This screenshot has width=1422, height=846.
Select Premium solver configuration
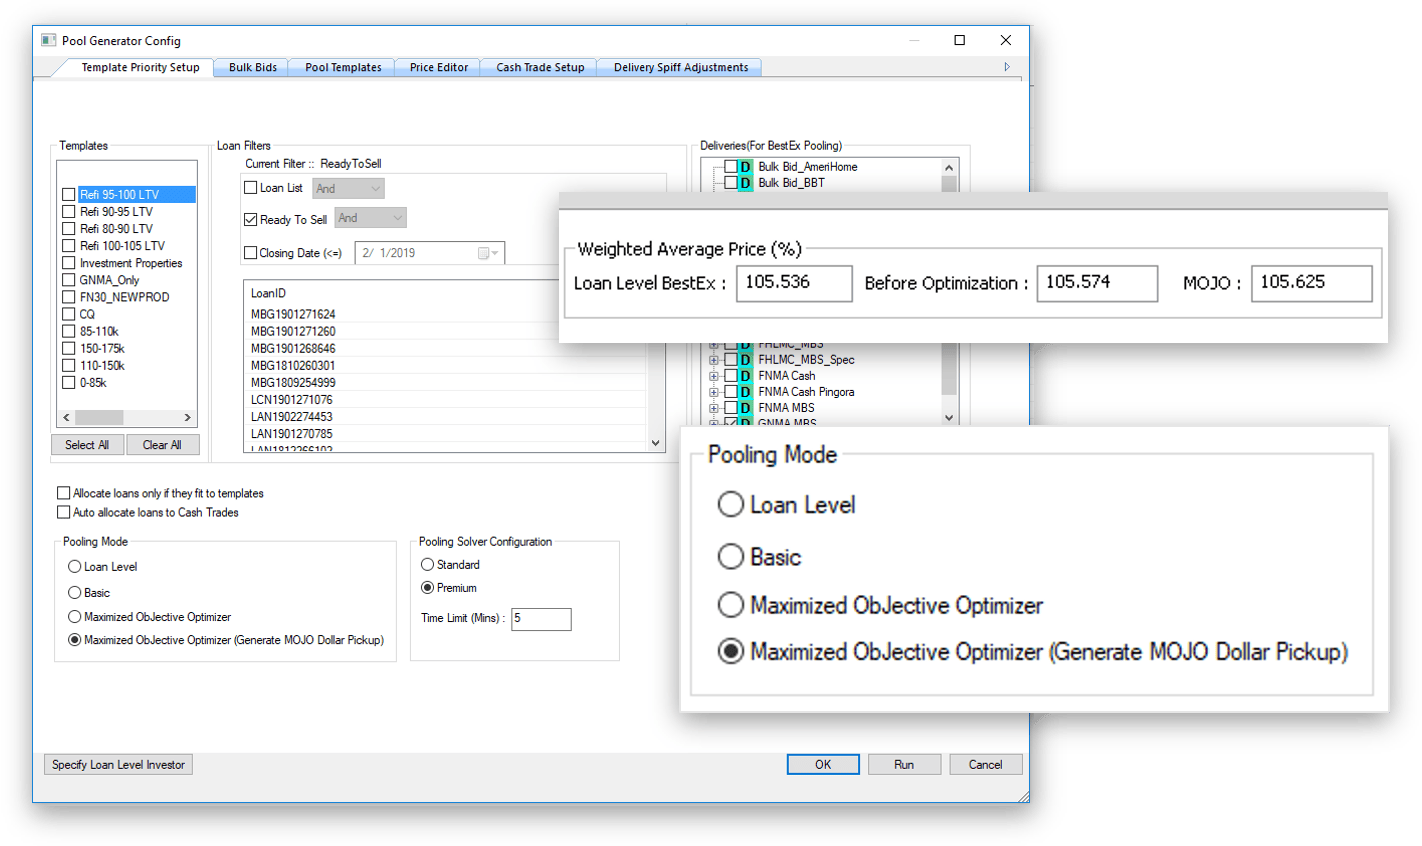pos(427,588)
